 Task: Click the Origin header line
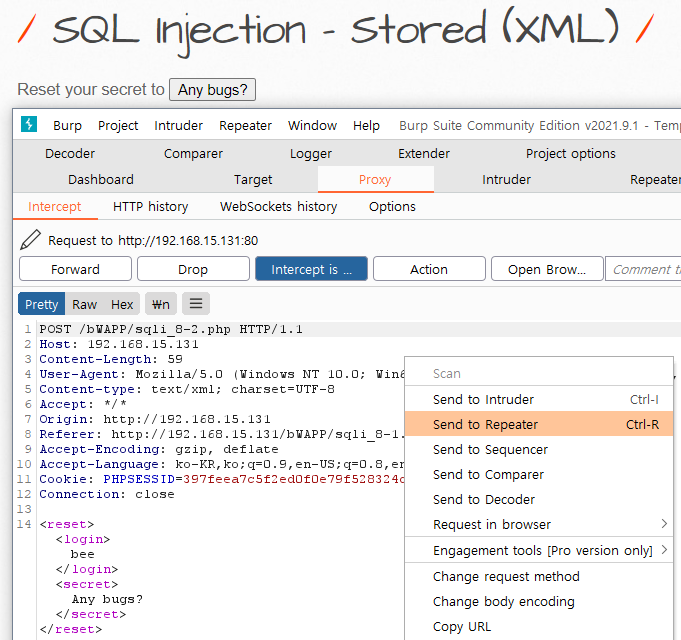pos(155,419)
